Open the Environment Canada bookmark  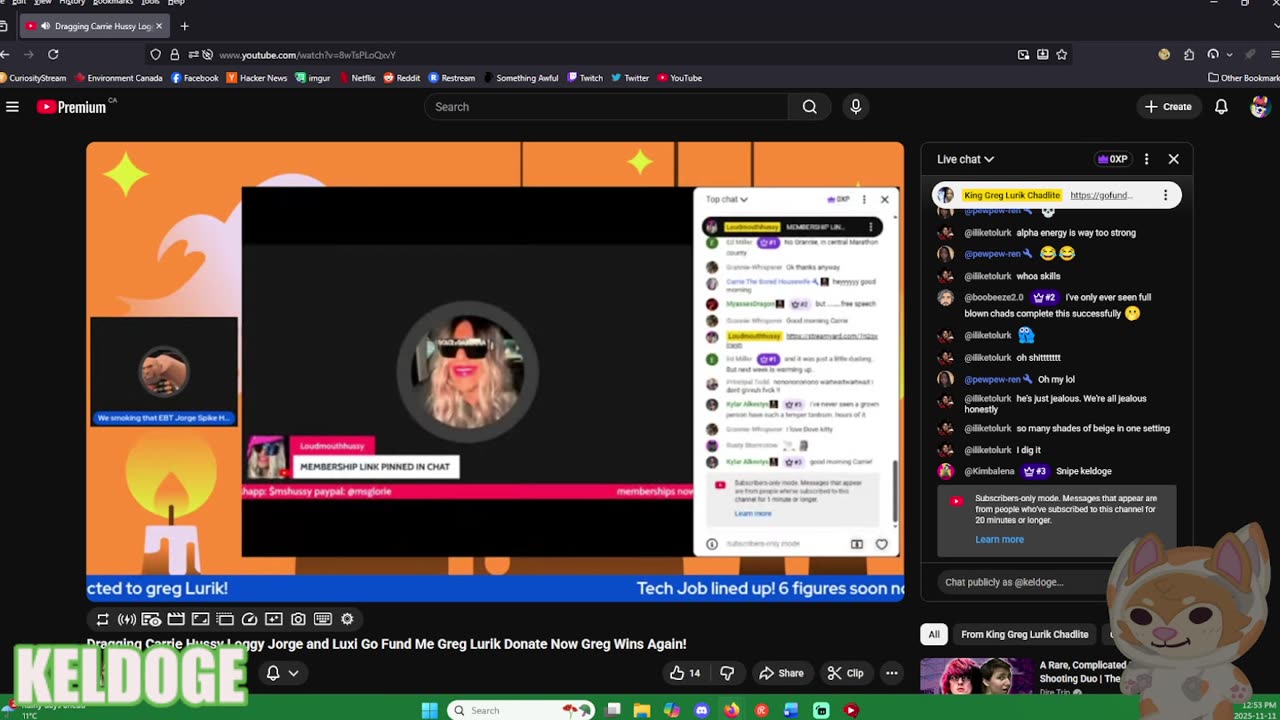point(119,78)
